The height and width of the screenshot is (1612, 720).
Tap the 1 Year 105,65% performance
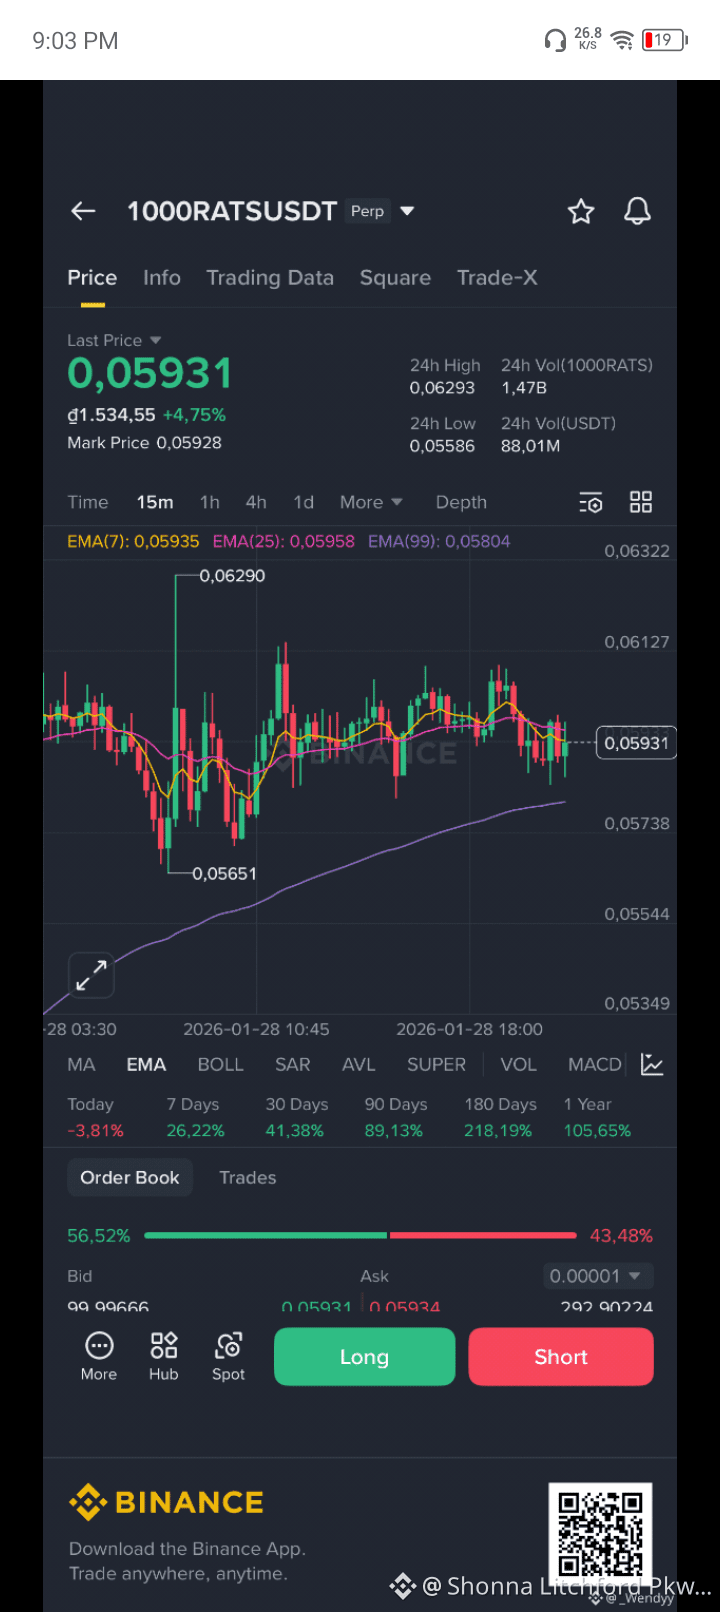tap(598, 1117)
